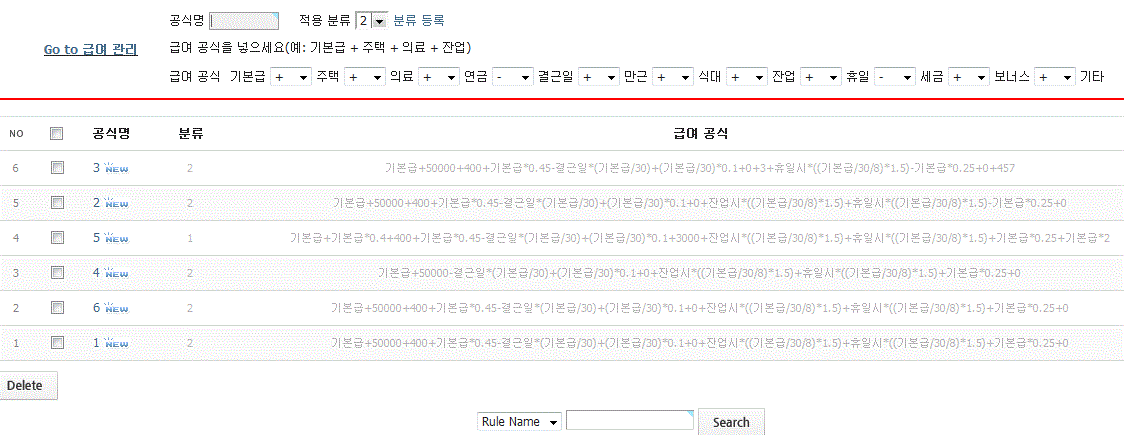This screenshot has width=1124, height=435.
Task: Click the NEW badge in row NO 2
Action: [117, 307]
